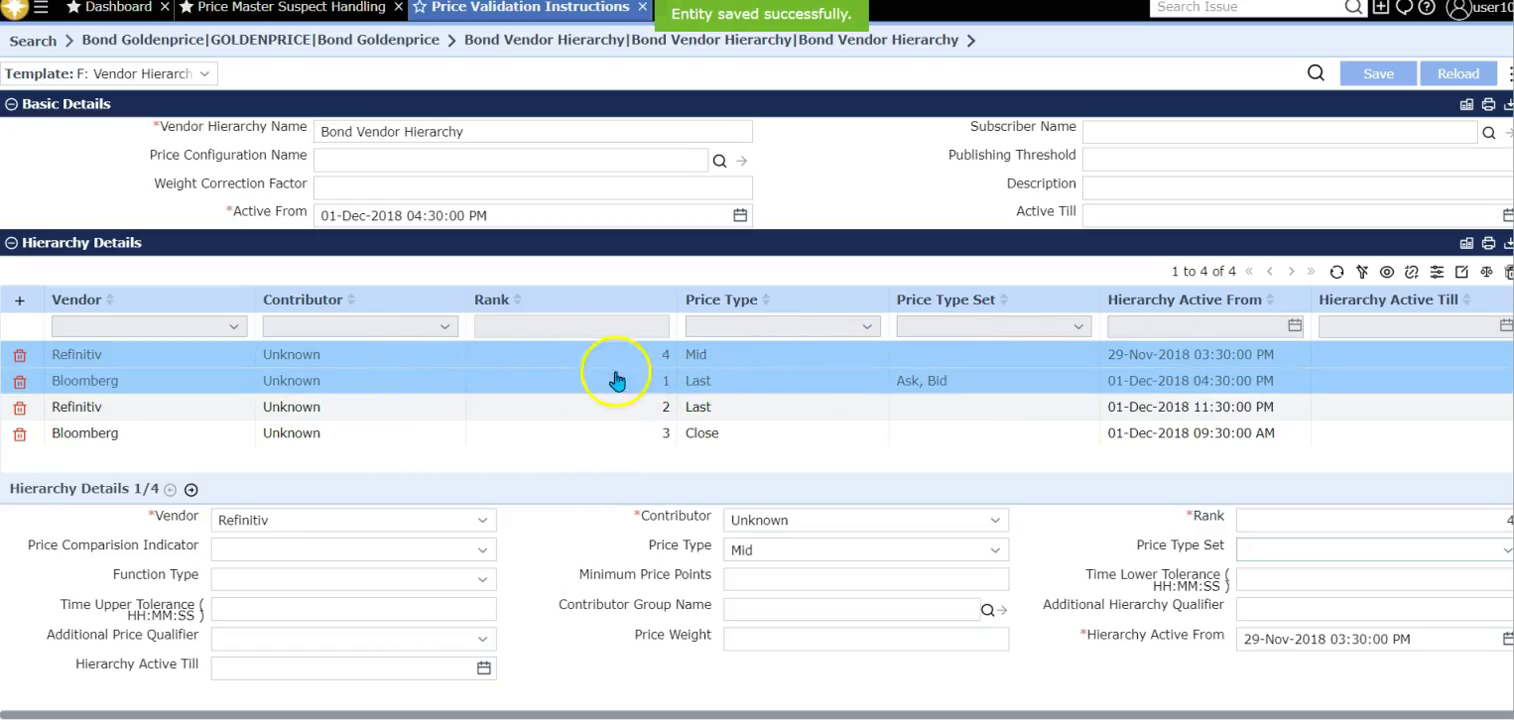Delete the Refinitiv rank 4 row
This screenshot has width=1514, height=720.
tap(20, 355)
